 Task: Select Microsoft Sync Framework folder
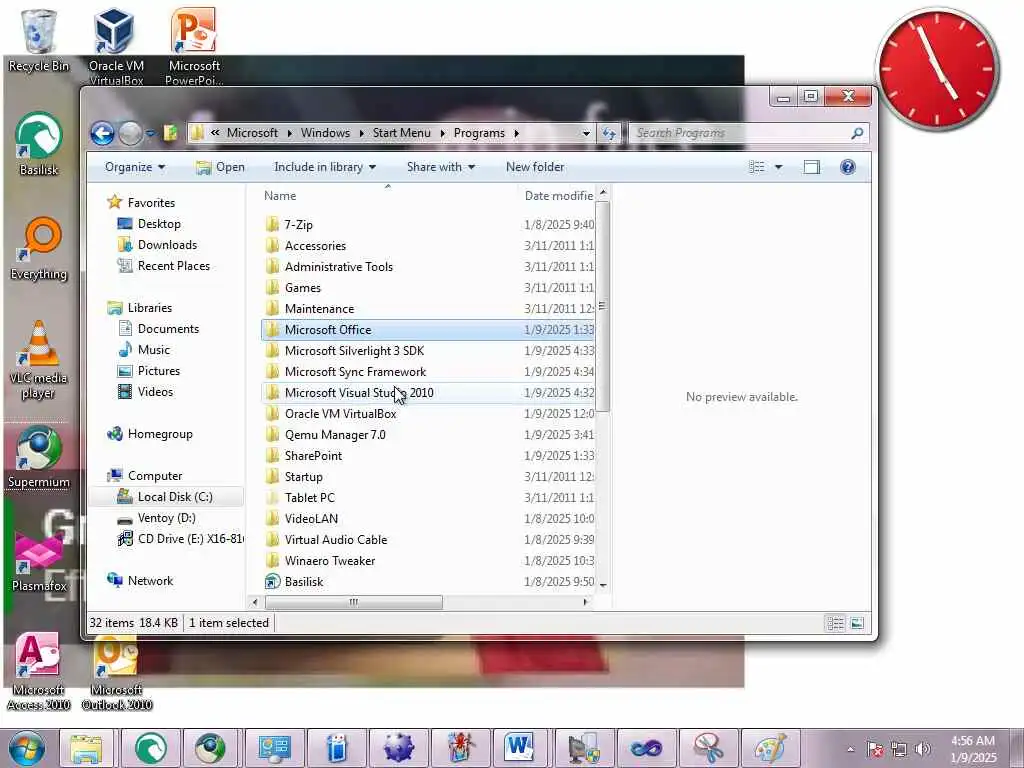(428, 372)
